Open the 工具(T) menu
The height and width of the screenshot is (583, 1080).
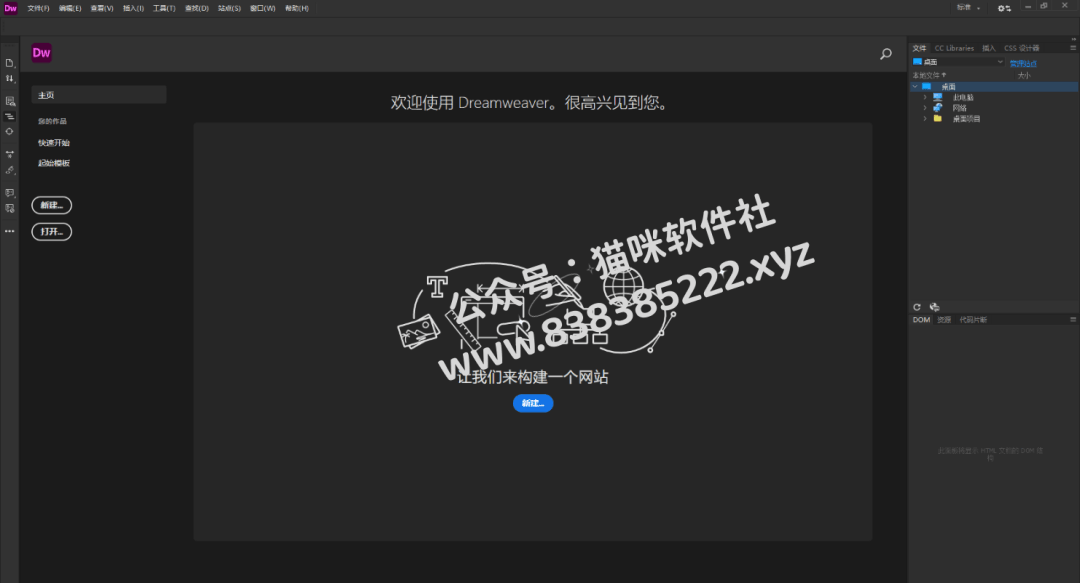pos(164,8)
